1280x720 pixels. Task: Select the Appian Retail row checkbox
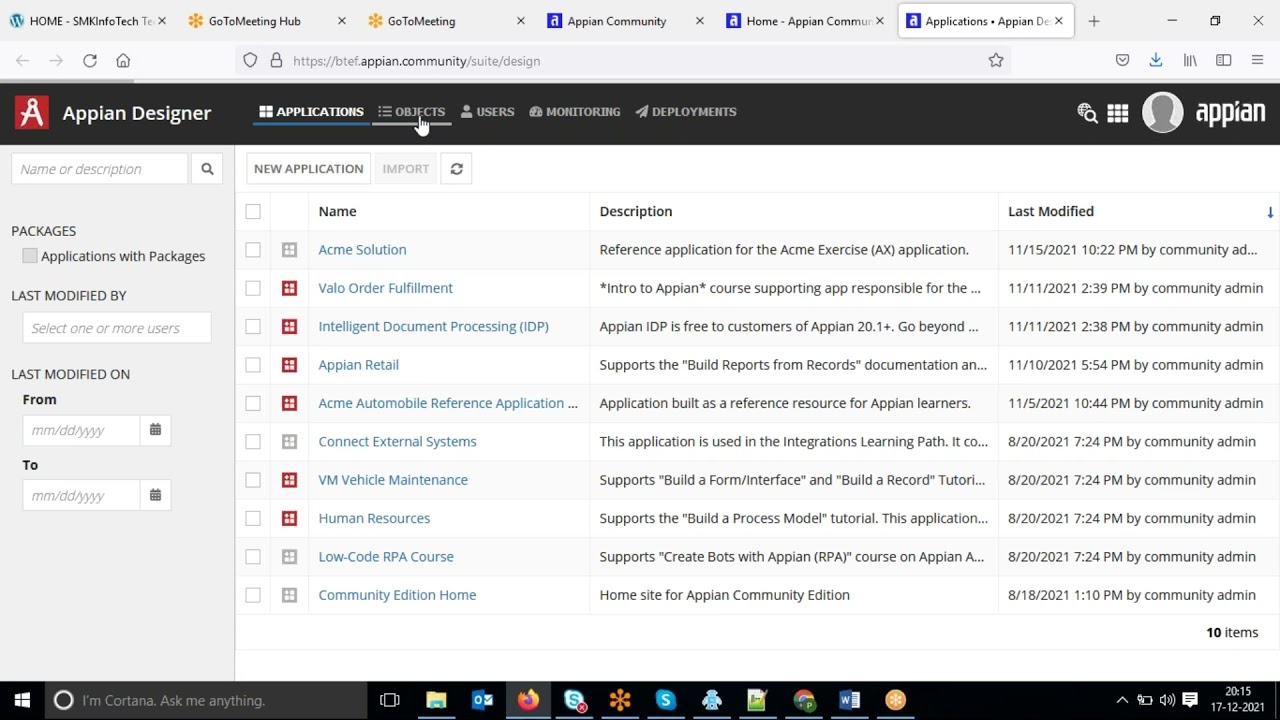253,365
